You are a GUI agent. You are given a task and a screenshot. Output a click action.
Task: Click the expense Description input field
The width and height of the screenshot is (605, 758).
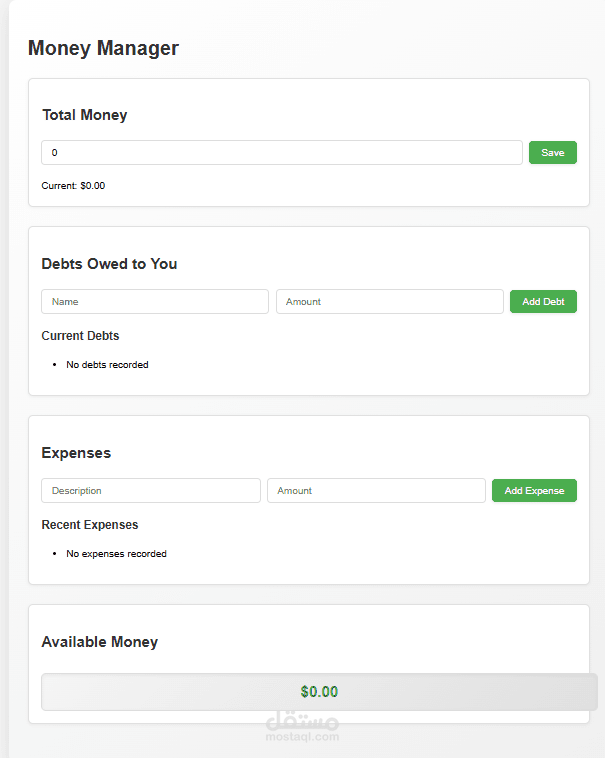[151, 491]
